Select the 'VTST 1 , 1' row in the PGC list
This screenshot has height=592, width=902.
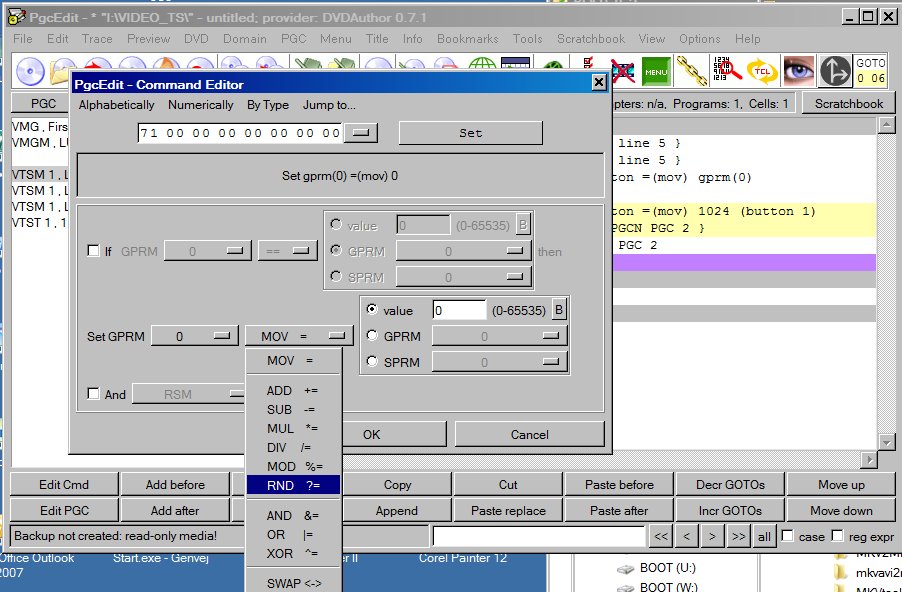click(39, 222)
